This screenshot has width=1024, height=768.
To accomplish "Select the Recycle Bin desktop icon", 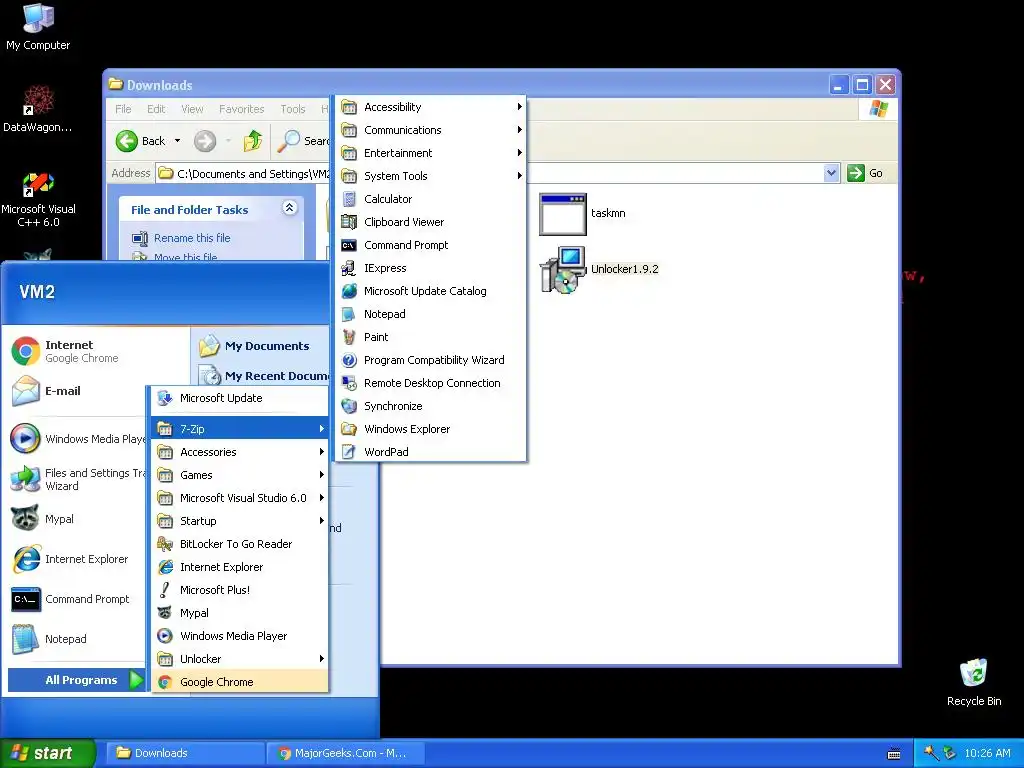I will coord(974,683).
